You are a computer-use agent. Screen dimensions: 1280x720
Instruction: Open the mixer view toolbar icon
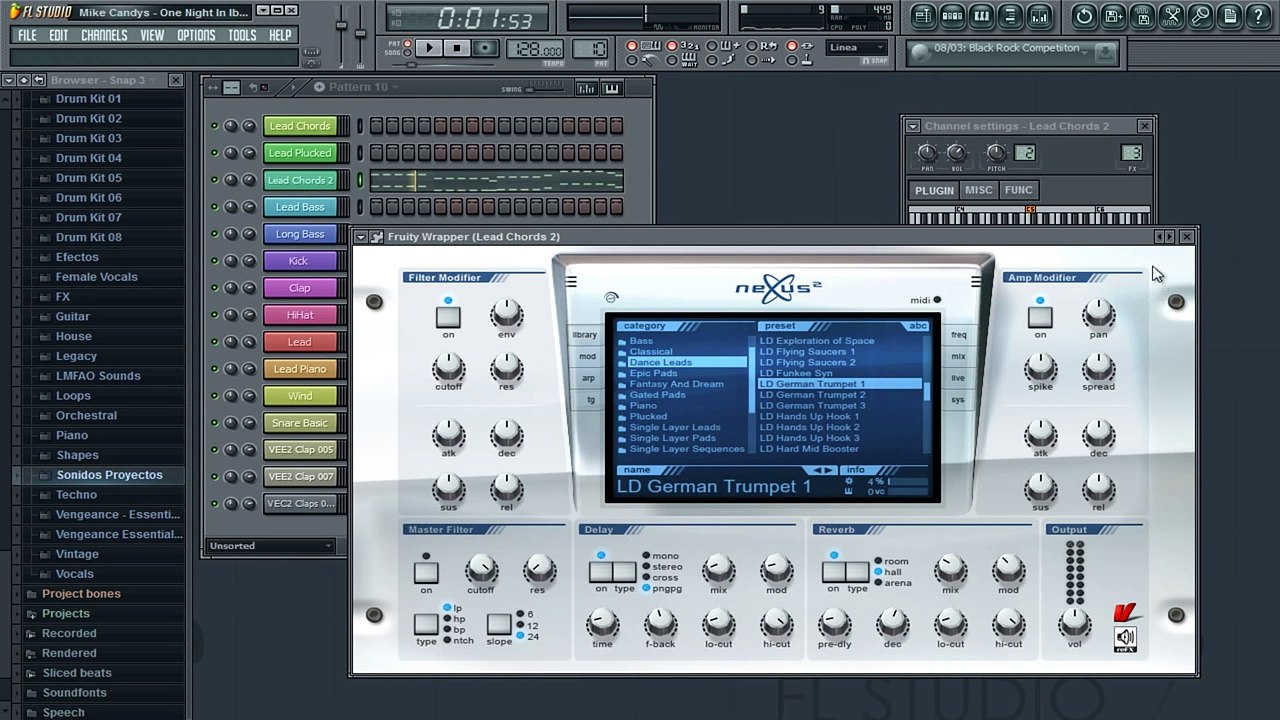point(1039,16)
